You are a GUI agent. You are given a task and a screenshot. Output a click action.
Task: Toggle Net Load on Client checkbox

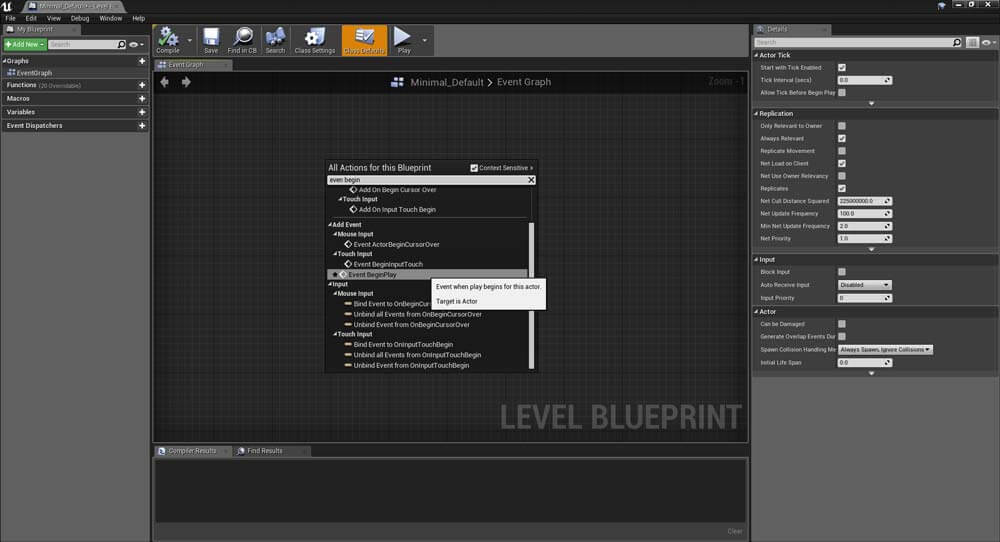point(842,163)
